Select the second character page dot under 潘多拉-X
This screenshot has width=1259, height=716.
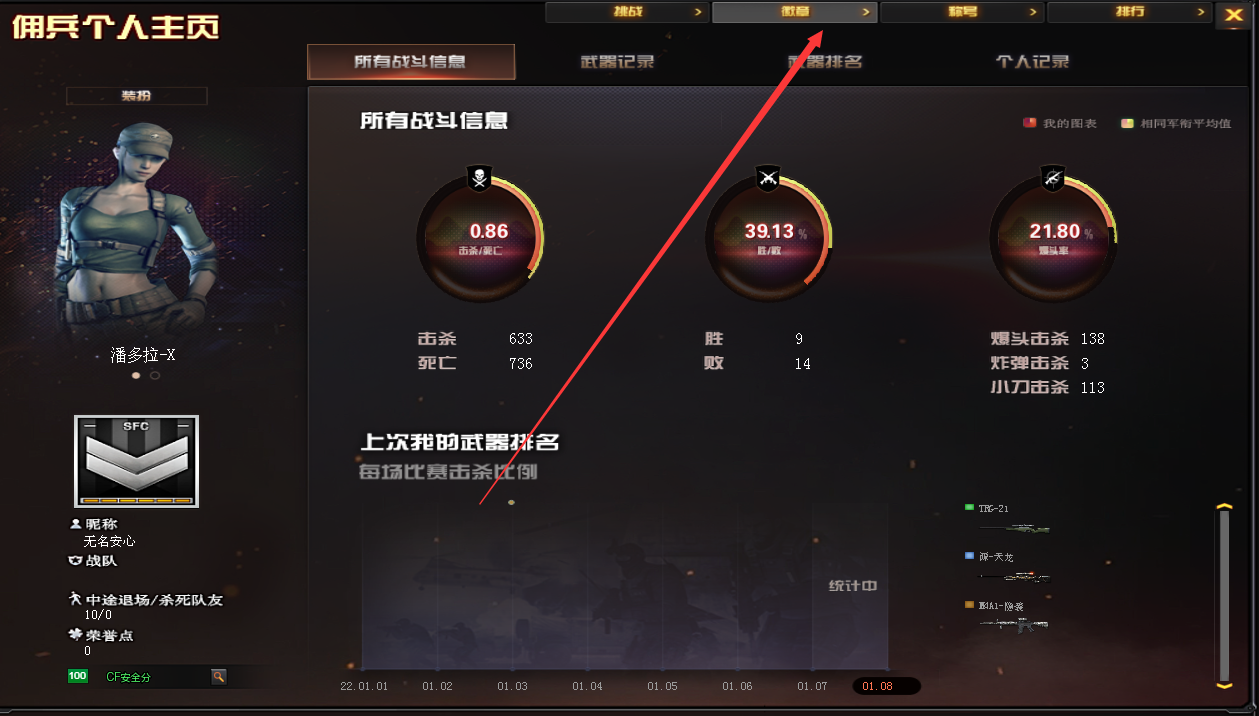coord(154,376)
